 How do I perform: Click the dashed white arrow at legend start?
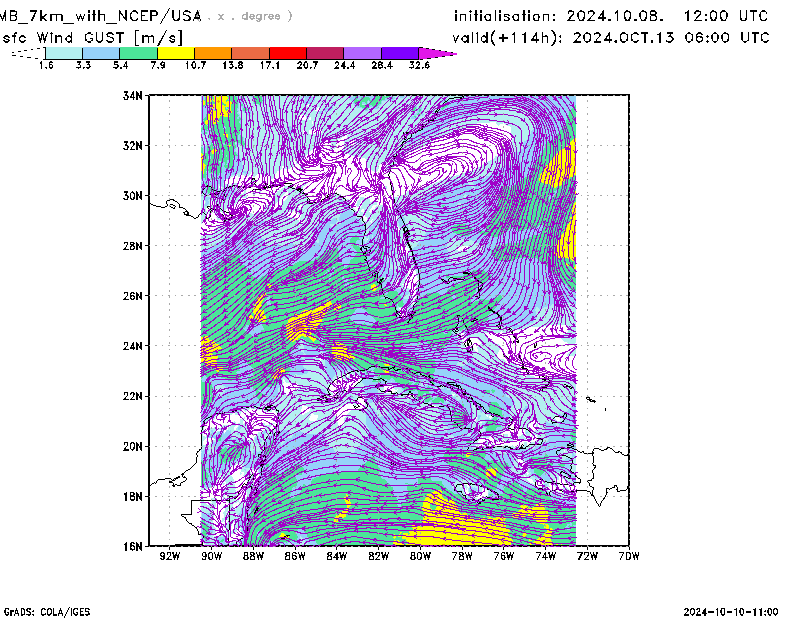click(28, 53)
